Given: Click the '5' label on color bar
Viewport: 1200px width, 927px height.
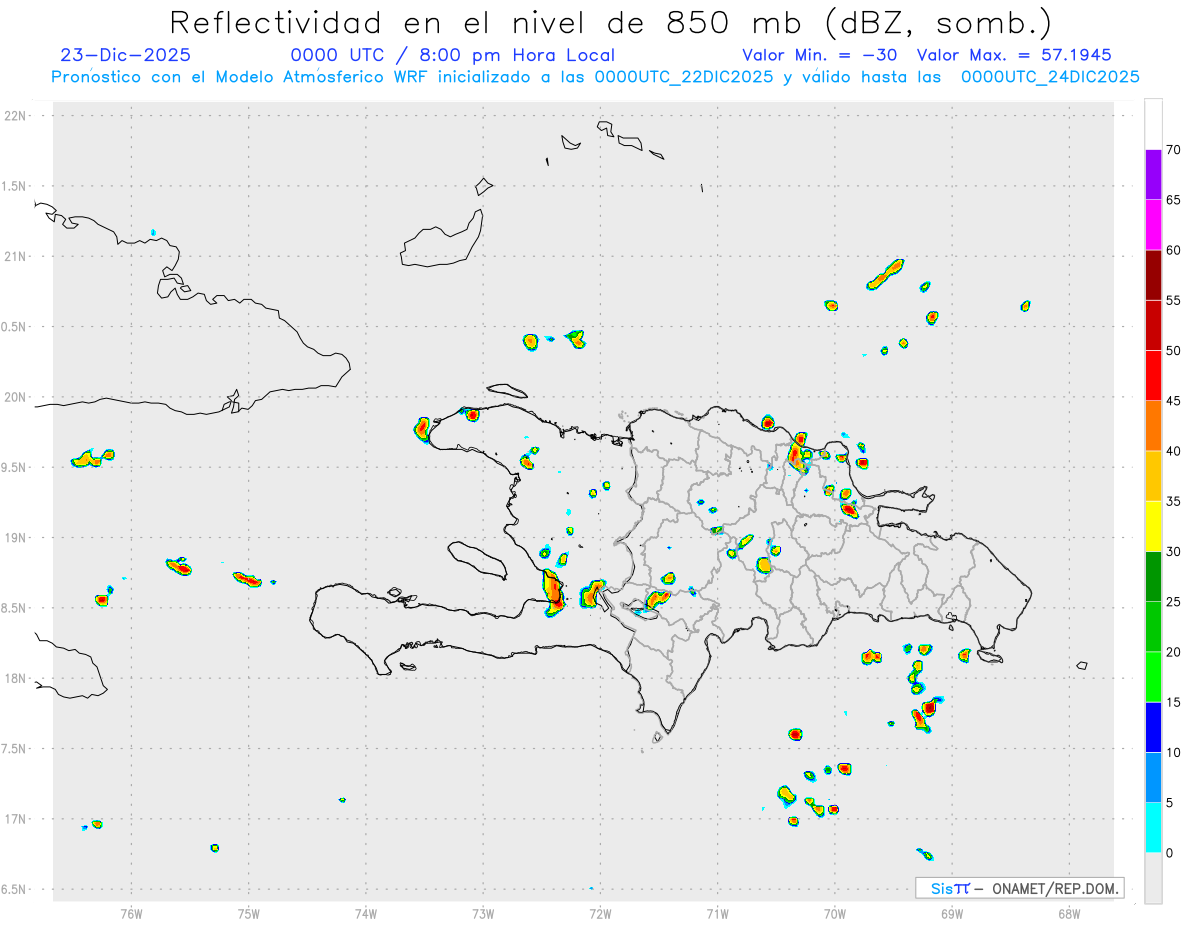Looking at the screenshot, I should pyautogui.click(x=1170, y=803).
